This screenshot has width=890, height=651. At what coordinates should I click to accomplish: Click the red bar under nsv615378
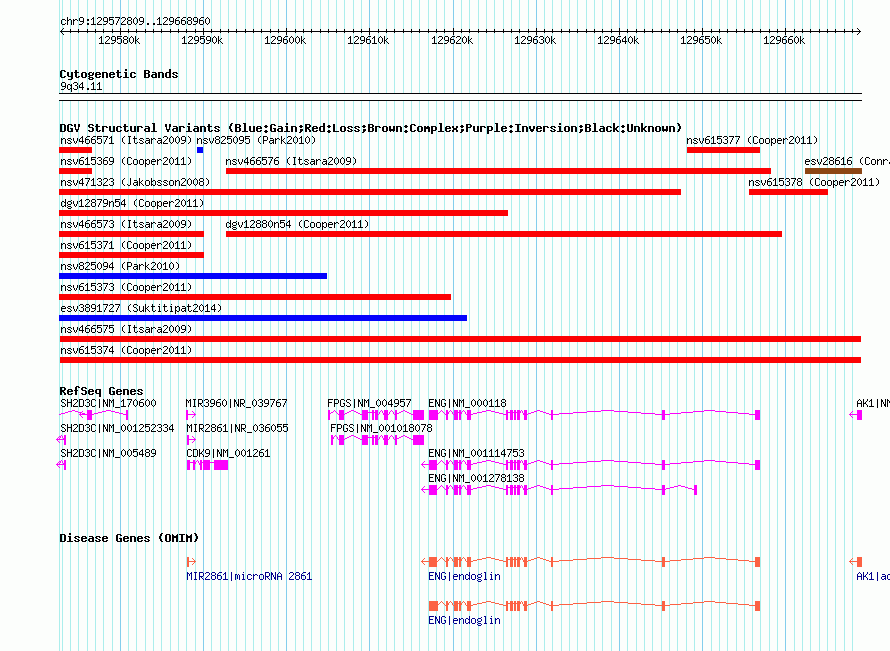pos(788,192)
